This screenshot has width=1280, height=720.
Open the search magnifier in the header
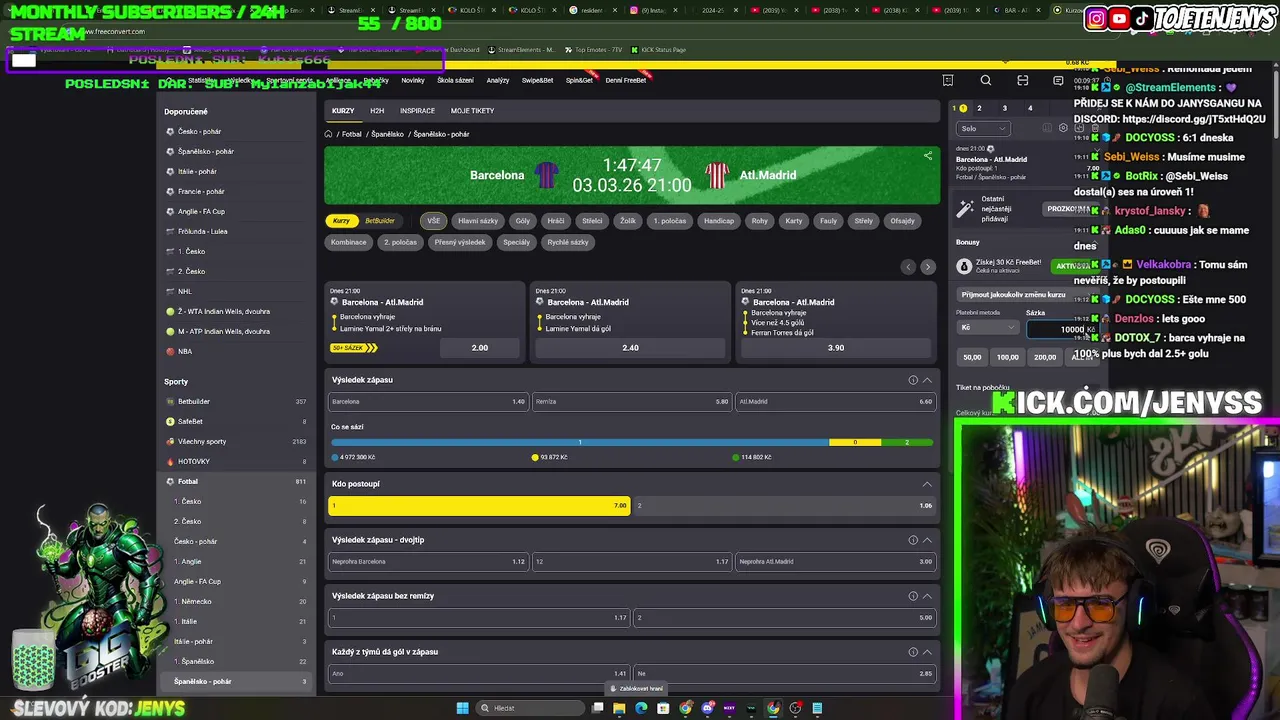pyautogui.click(x=986, y=80)
